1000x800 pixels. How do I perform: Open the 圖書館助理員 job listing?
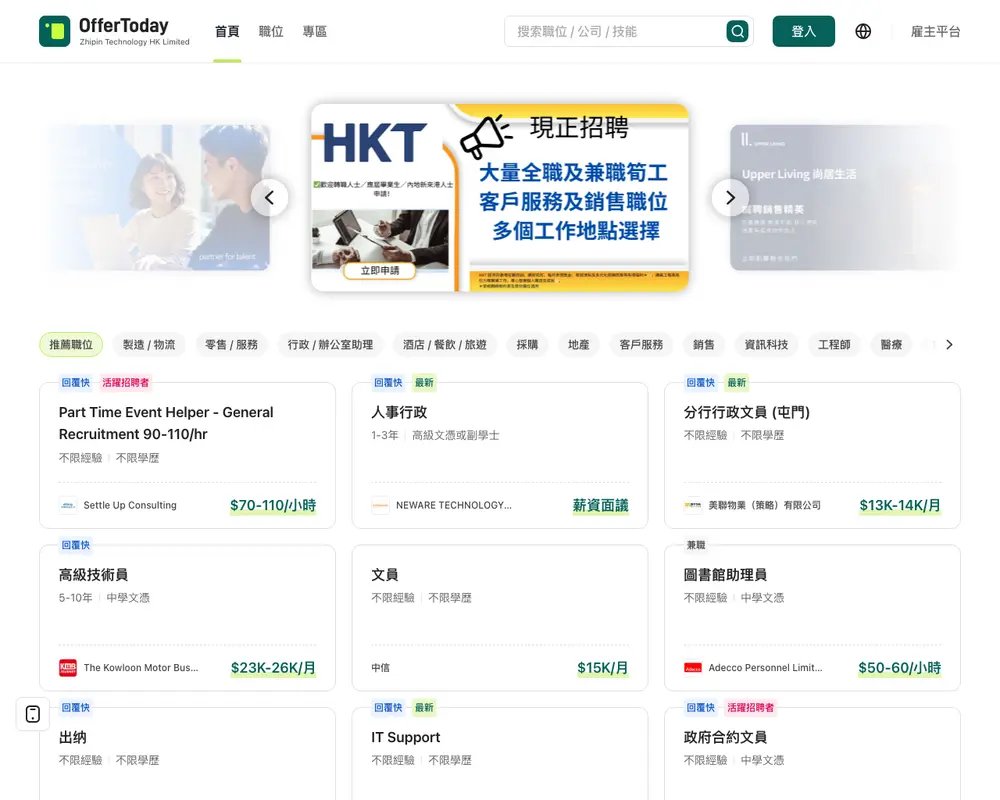tap(725, 575)
